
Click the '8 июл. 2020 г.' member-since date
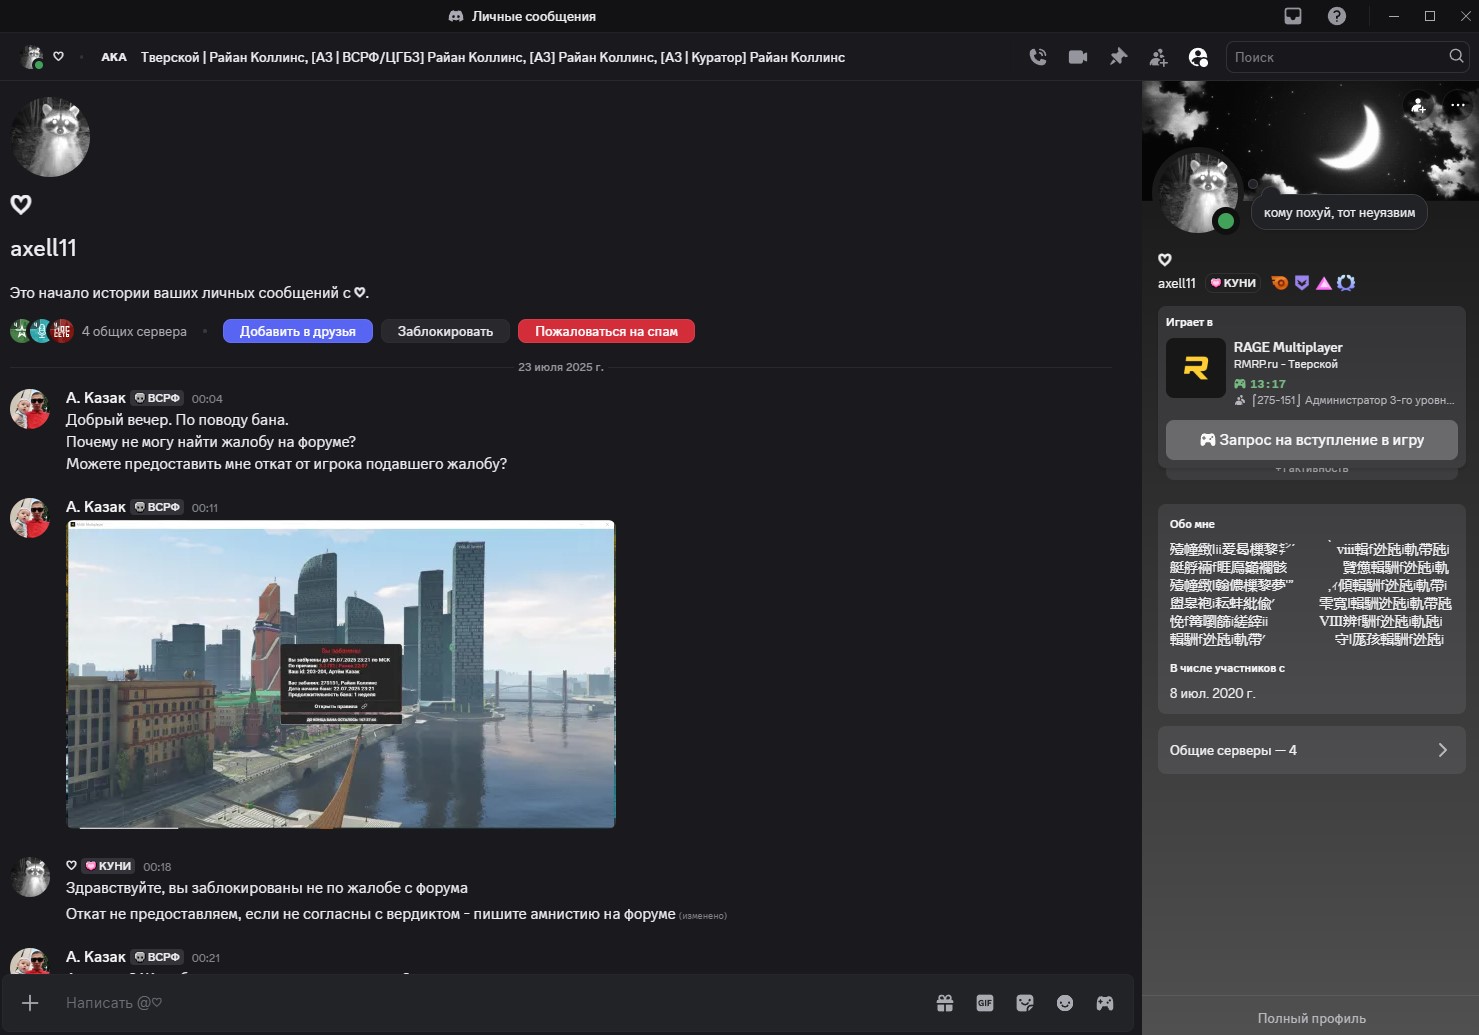point(1212,693)
